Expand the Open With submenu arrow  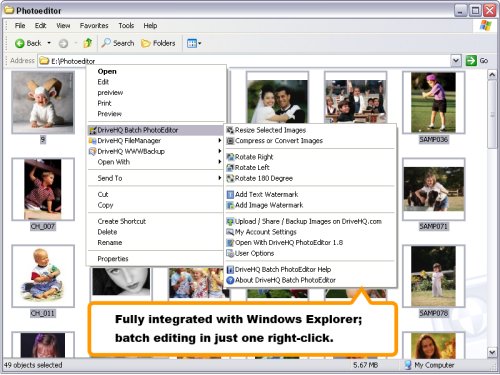(220, 162)
